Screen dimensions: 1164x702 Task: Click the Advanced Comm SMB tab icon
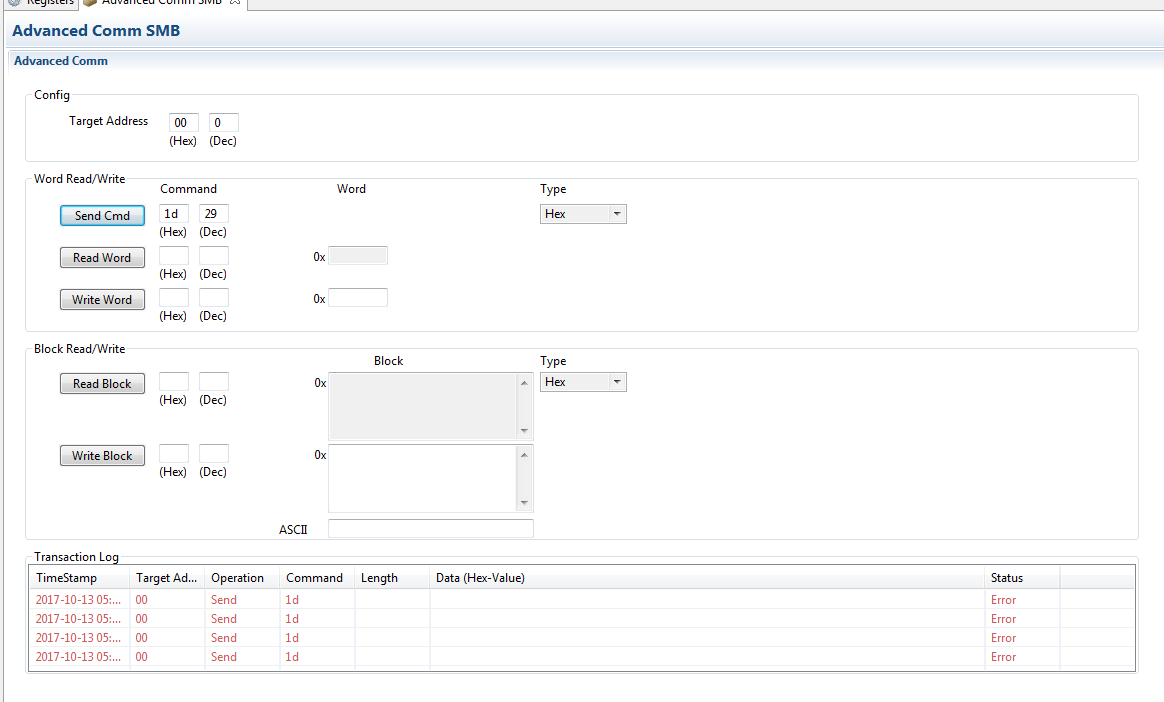[x=90, y=3]
